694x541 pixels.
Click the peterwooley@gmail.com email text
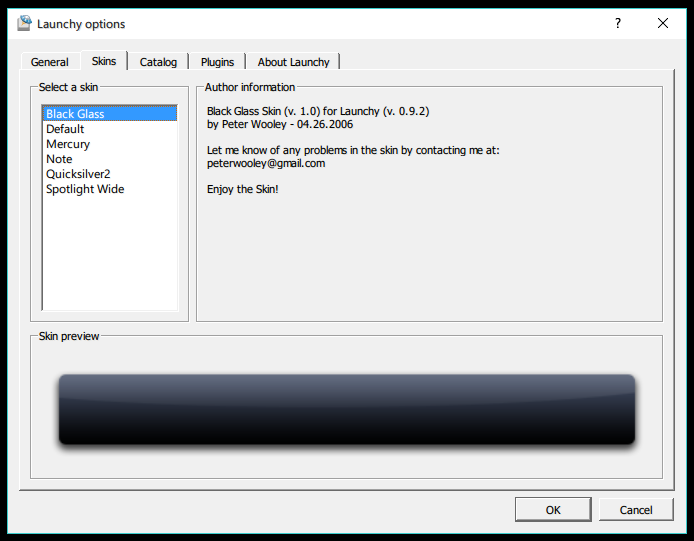[x=266, y=163]
